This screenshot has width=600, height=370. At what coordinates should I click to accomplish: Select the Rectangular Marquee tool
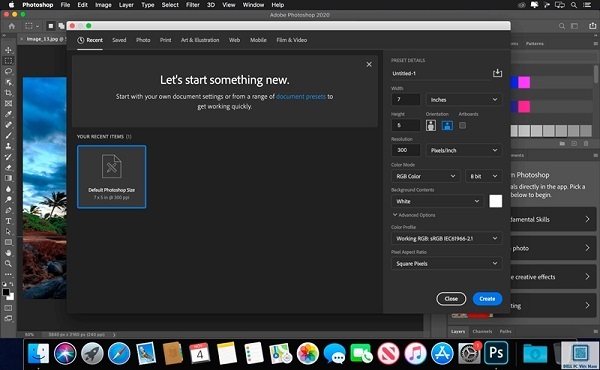coord(8,61)
